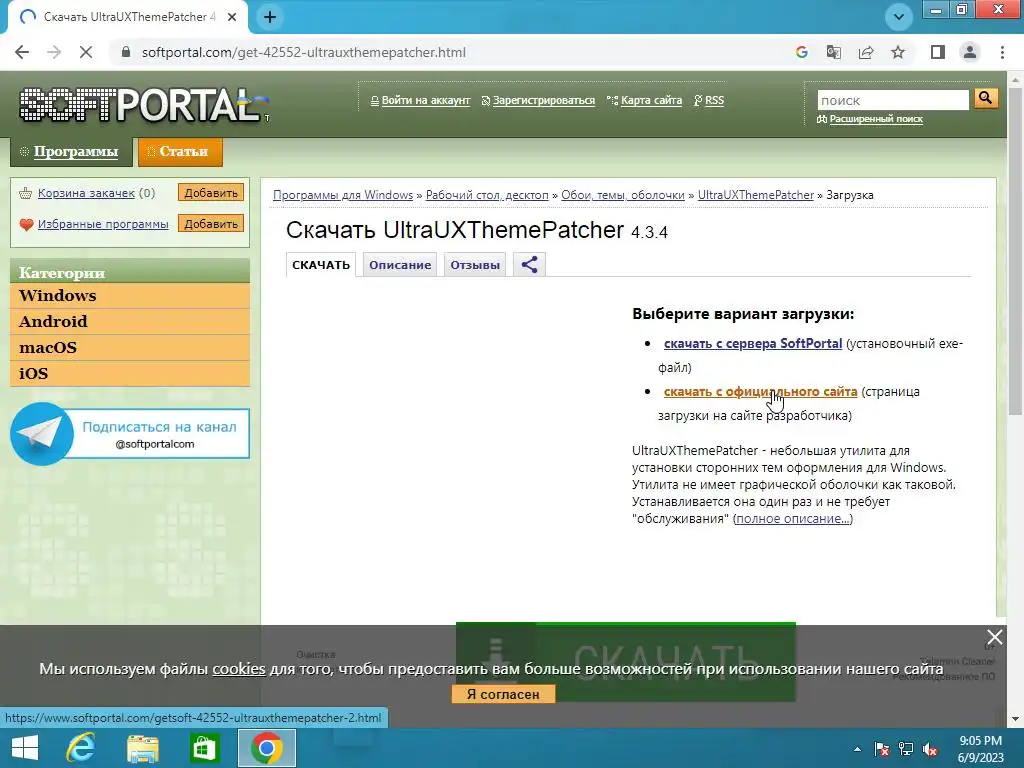Switch to the Отзывы tab
The height and width of the screenshot is (768, 1024).
coord(475,265)
